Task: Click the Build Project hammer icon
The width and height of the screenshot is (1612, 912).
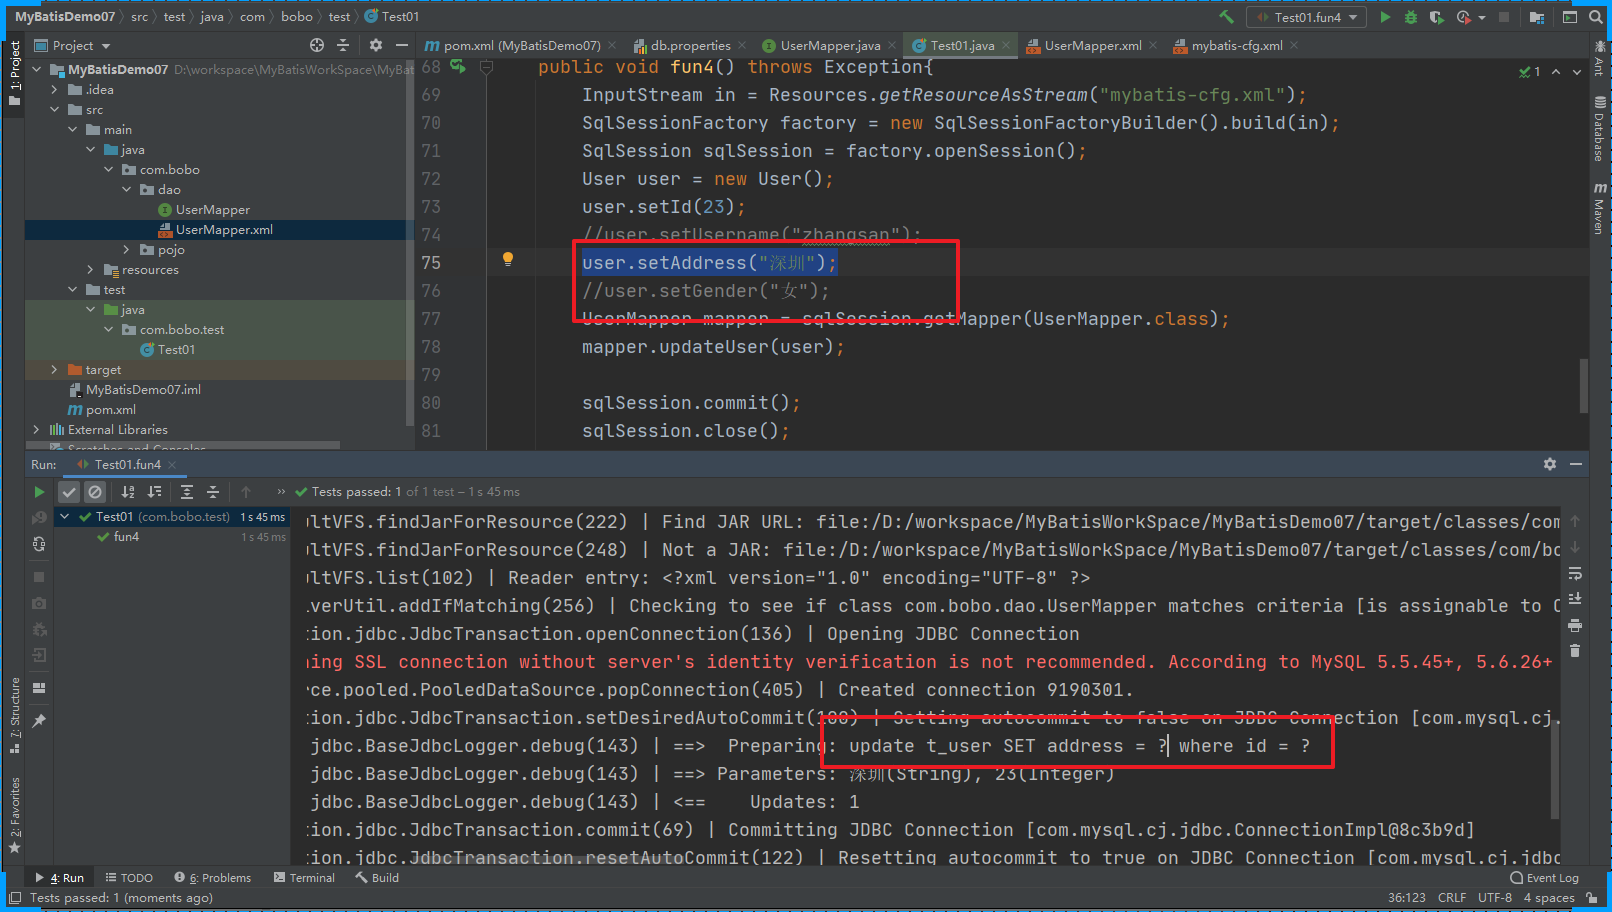Action: (1226, 17)
